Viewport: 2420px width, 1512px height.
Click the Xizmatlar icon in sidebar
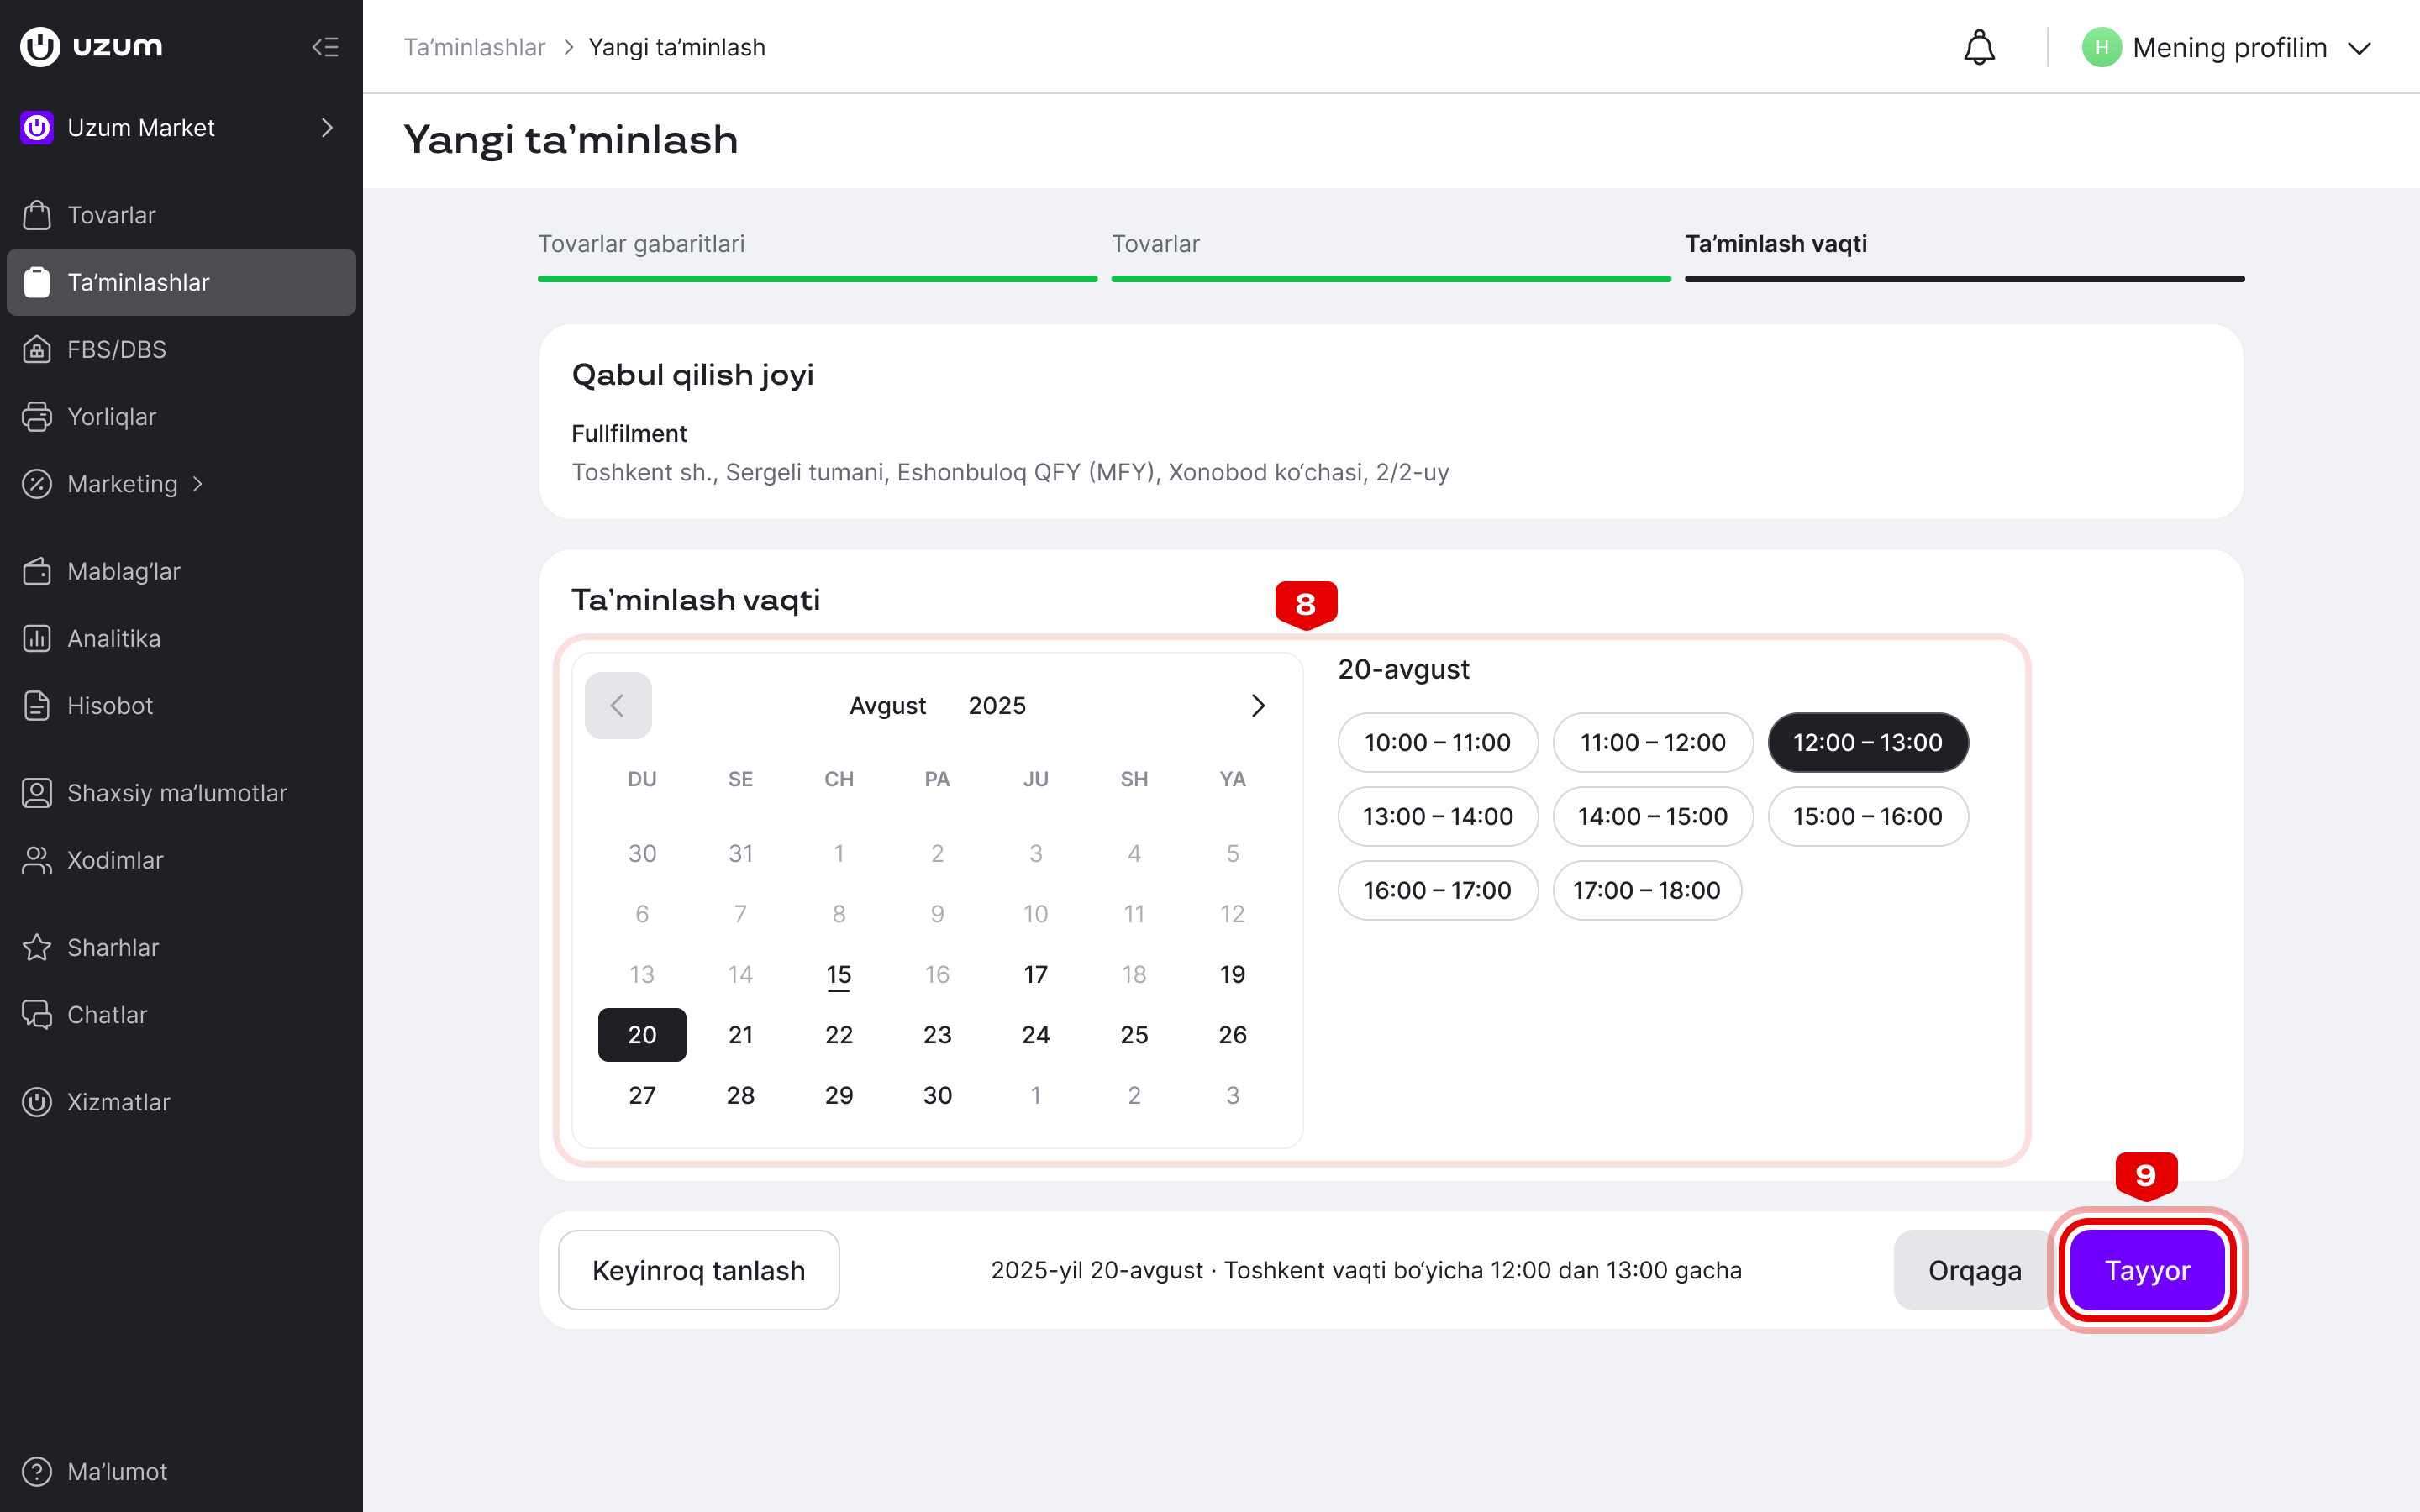point(37,1102)
